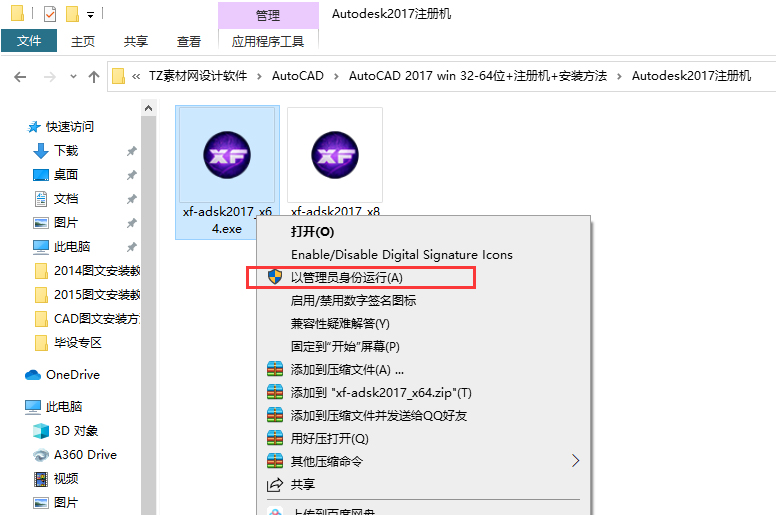
Task: Open pinned 此电脑 in quick access
Action: (72, 246)
